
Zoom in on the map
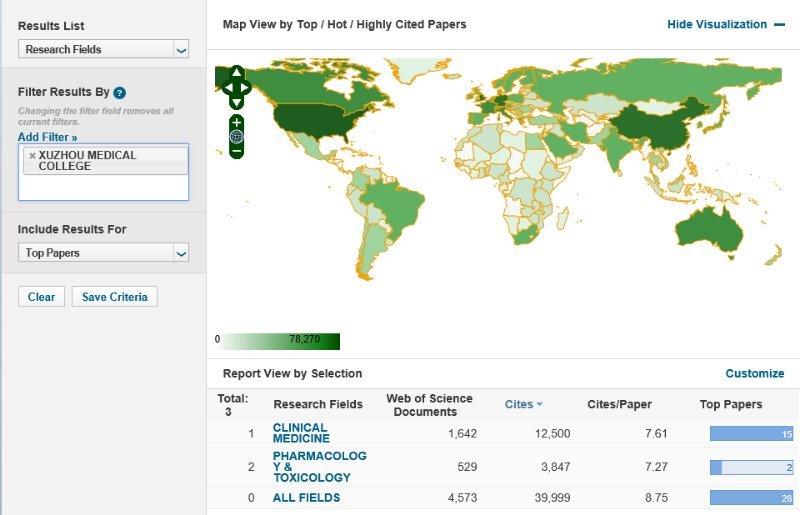coord(236,122)
